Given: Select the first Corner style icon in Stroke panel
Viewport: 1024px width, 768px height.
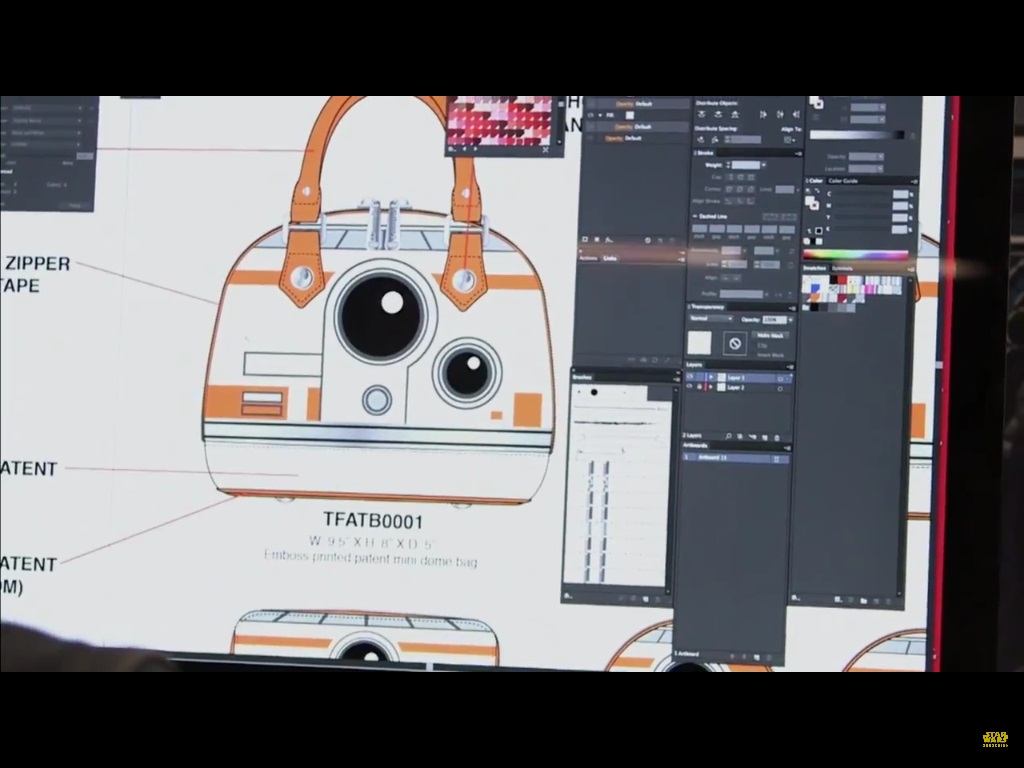Looking at the screenshot, I should pyautogui.click(x=728, y=189).
